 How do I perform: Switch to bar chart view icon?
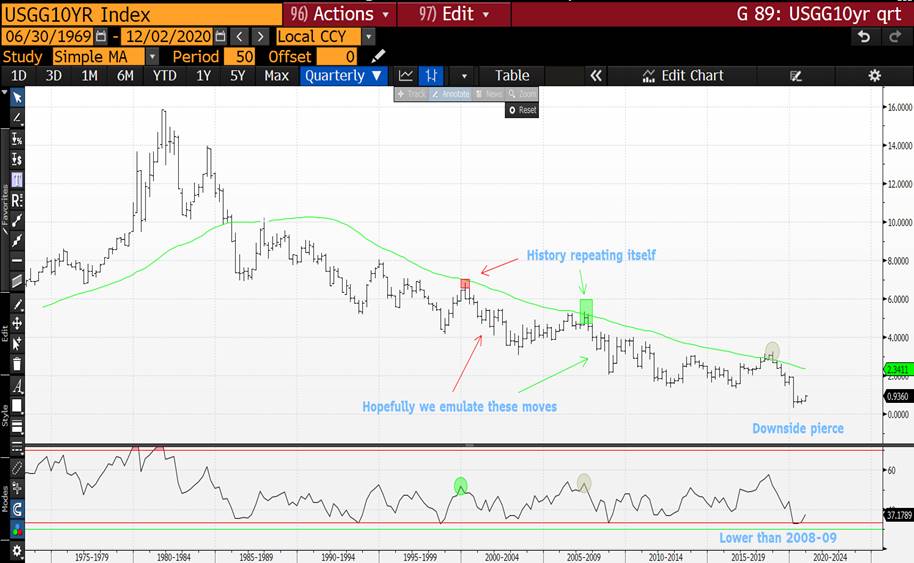click(x=431, y=76)
